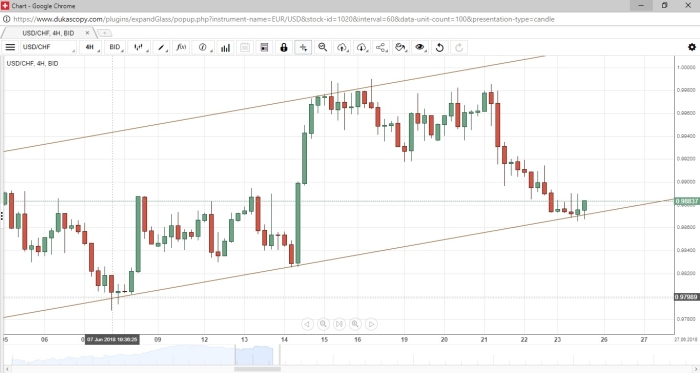
Task: Open the hamburger main menu
Action: pyautogui.click(x=10, y=47)
